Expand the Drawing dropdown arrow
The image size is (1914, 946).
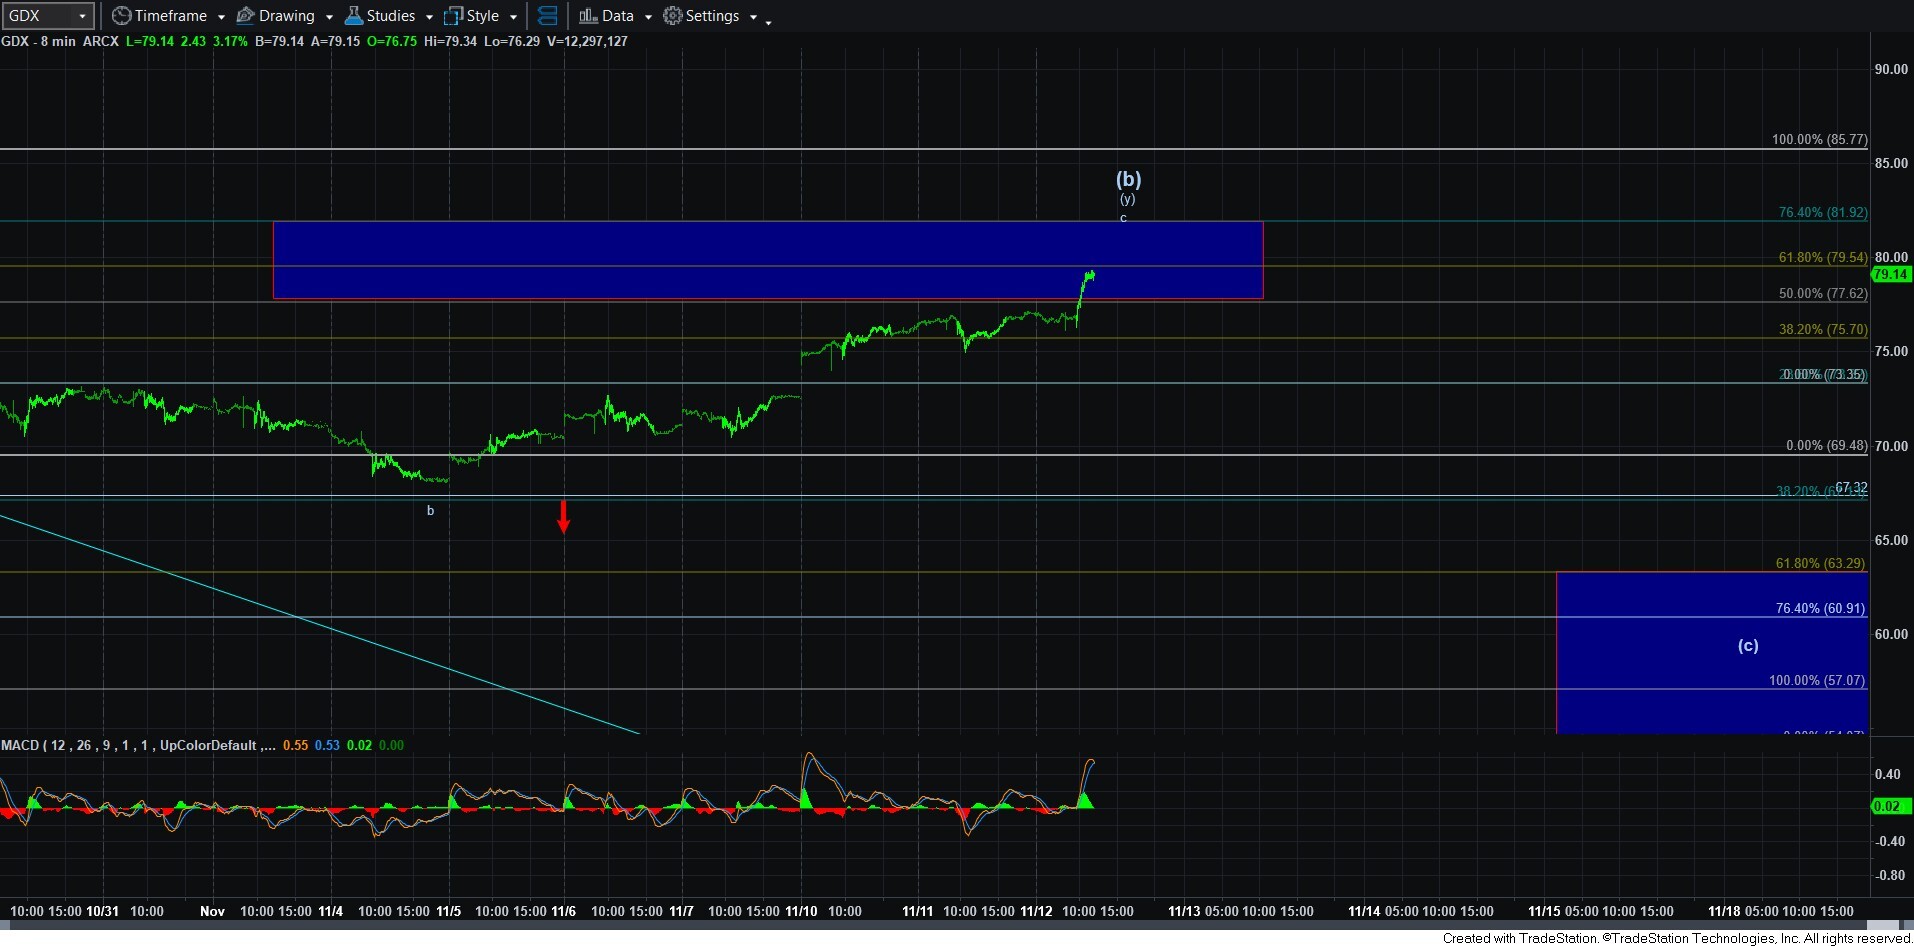[x=329, y=17]
